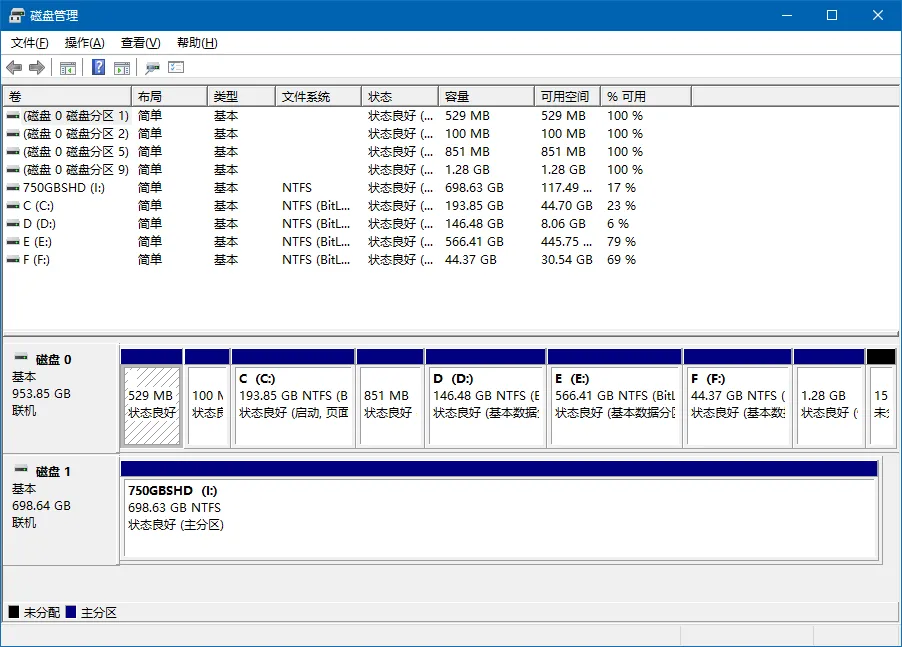Open the 帮助(H) menu
The height and width of the screenshot is (647, 902).
coord(197,43)
